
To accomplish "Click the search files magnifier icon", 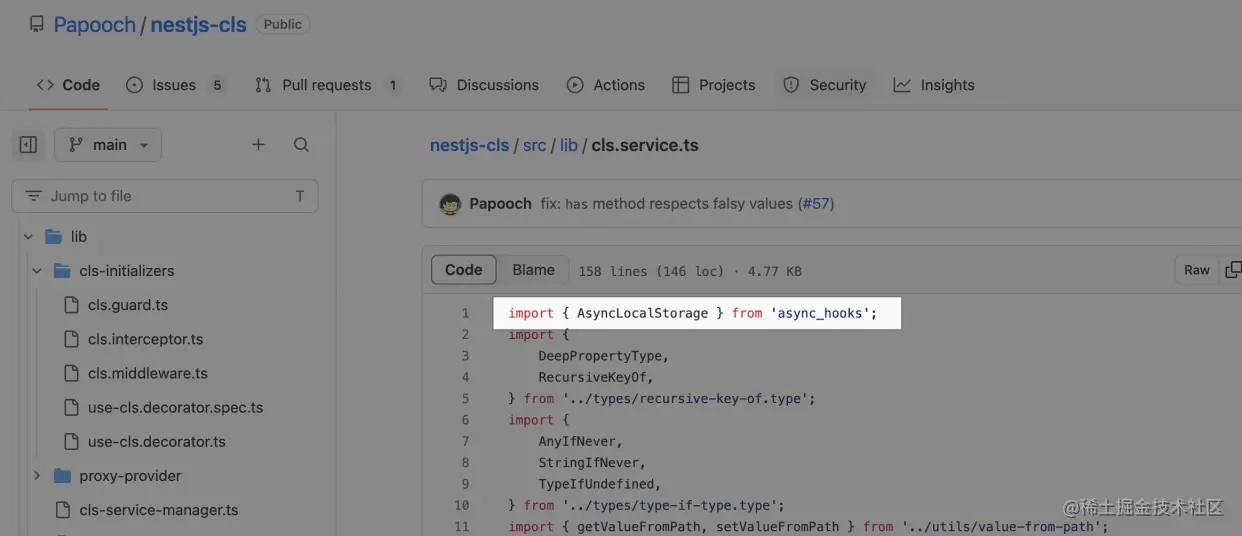I will (301, 145).
